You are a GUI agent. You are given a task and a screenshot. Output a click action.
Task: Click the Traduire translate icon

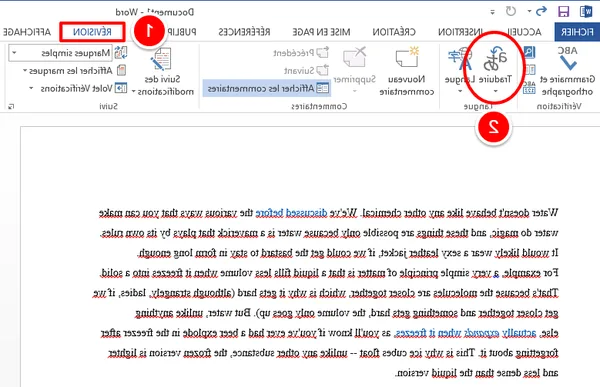click(495, 59)
